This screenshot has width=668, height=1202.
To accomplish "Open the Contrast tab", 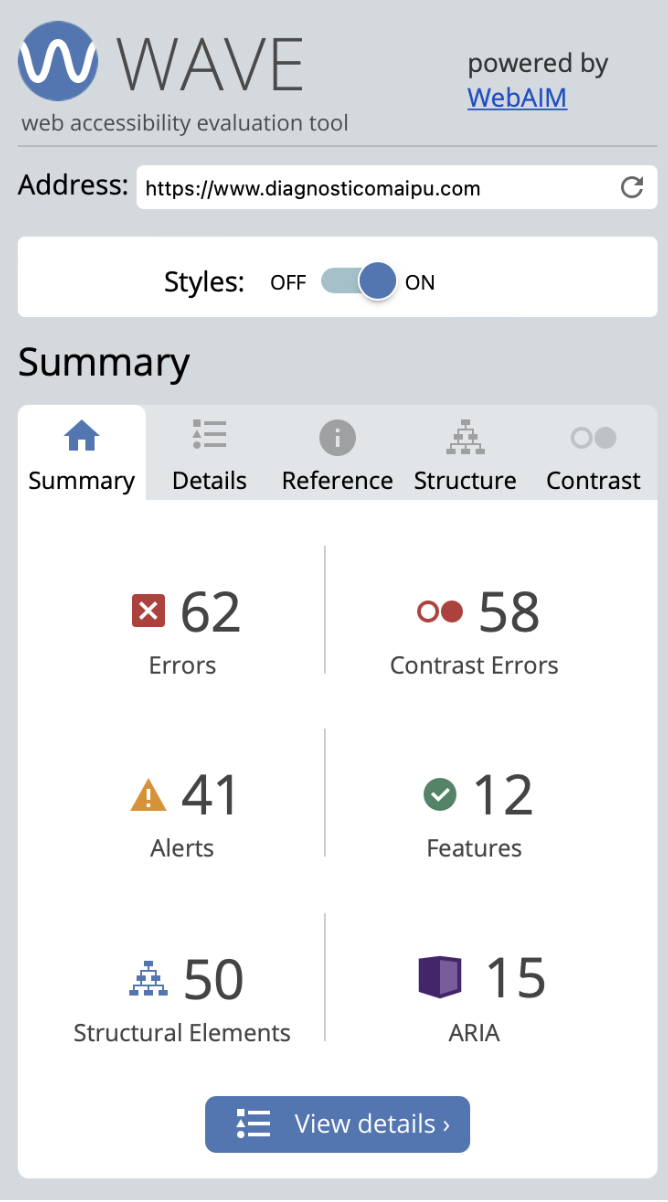I will (x=593, y=455).
